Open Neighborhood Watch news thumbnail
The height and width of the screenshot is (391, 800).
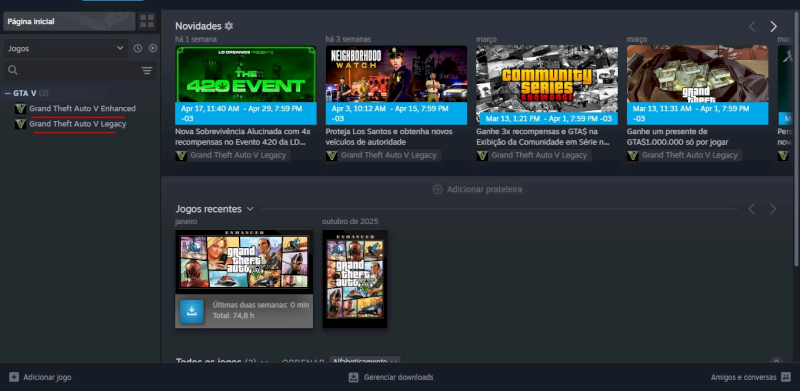coord(396,74)
